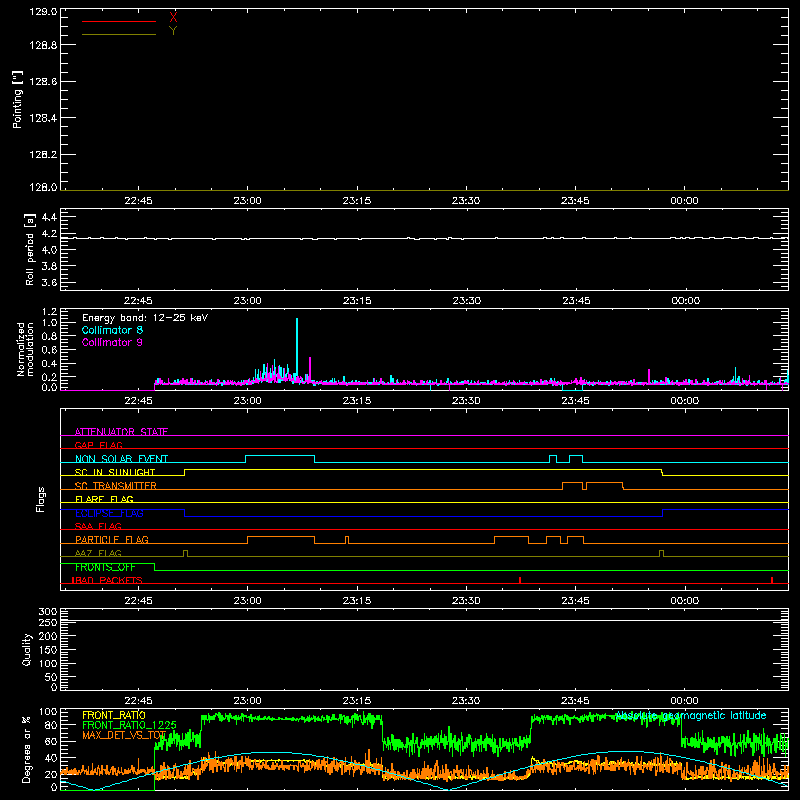
Task: Click the ECLIPSE_FLAG label
Action: click(109, 513)
